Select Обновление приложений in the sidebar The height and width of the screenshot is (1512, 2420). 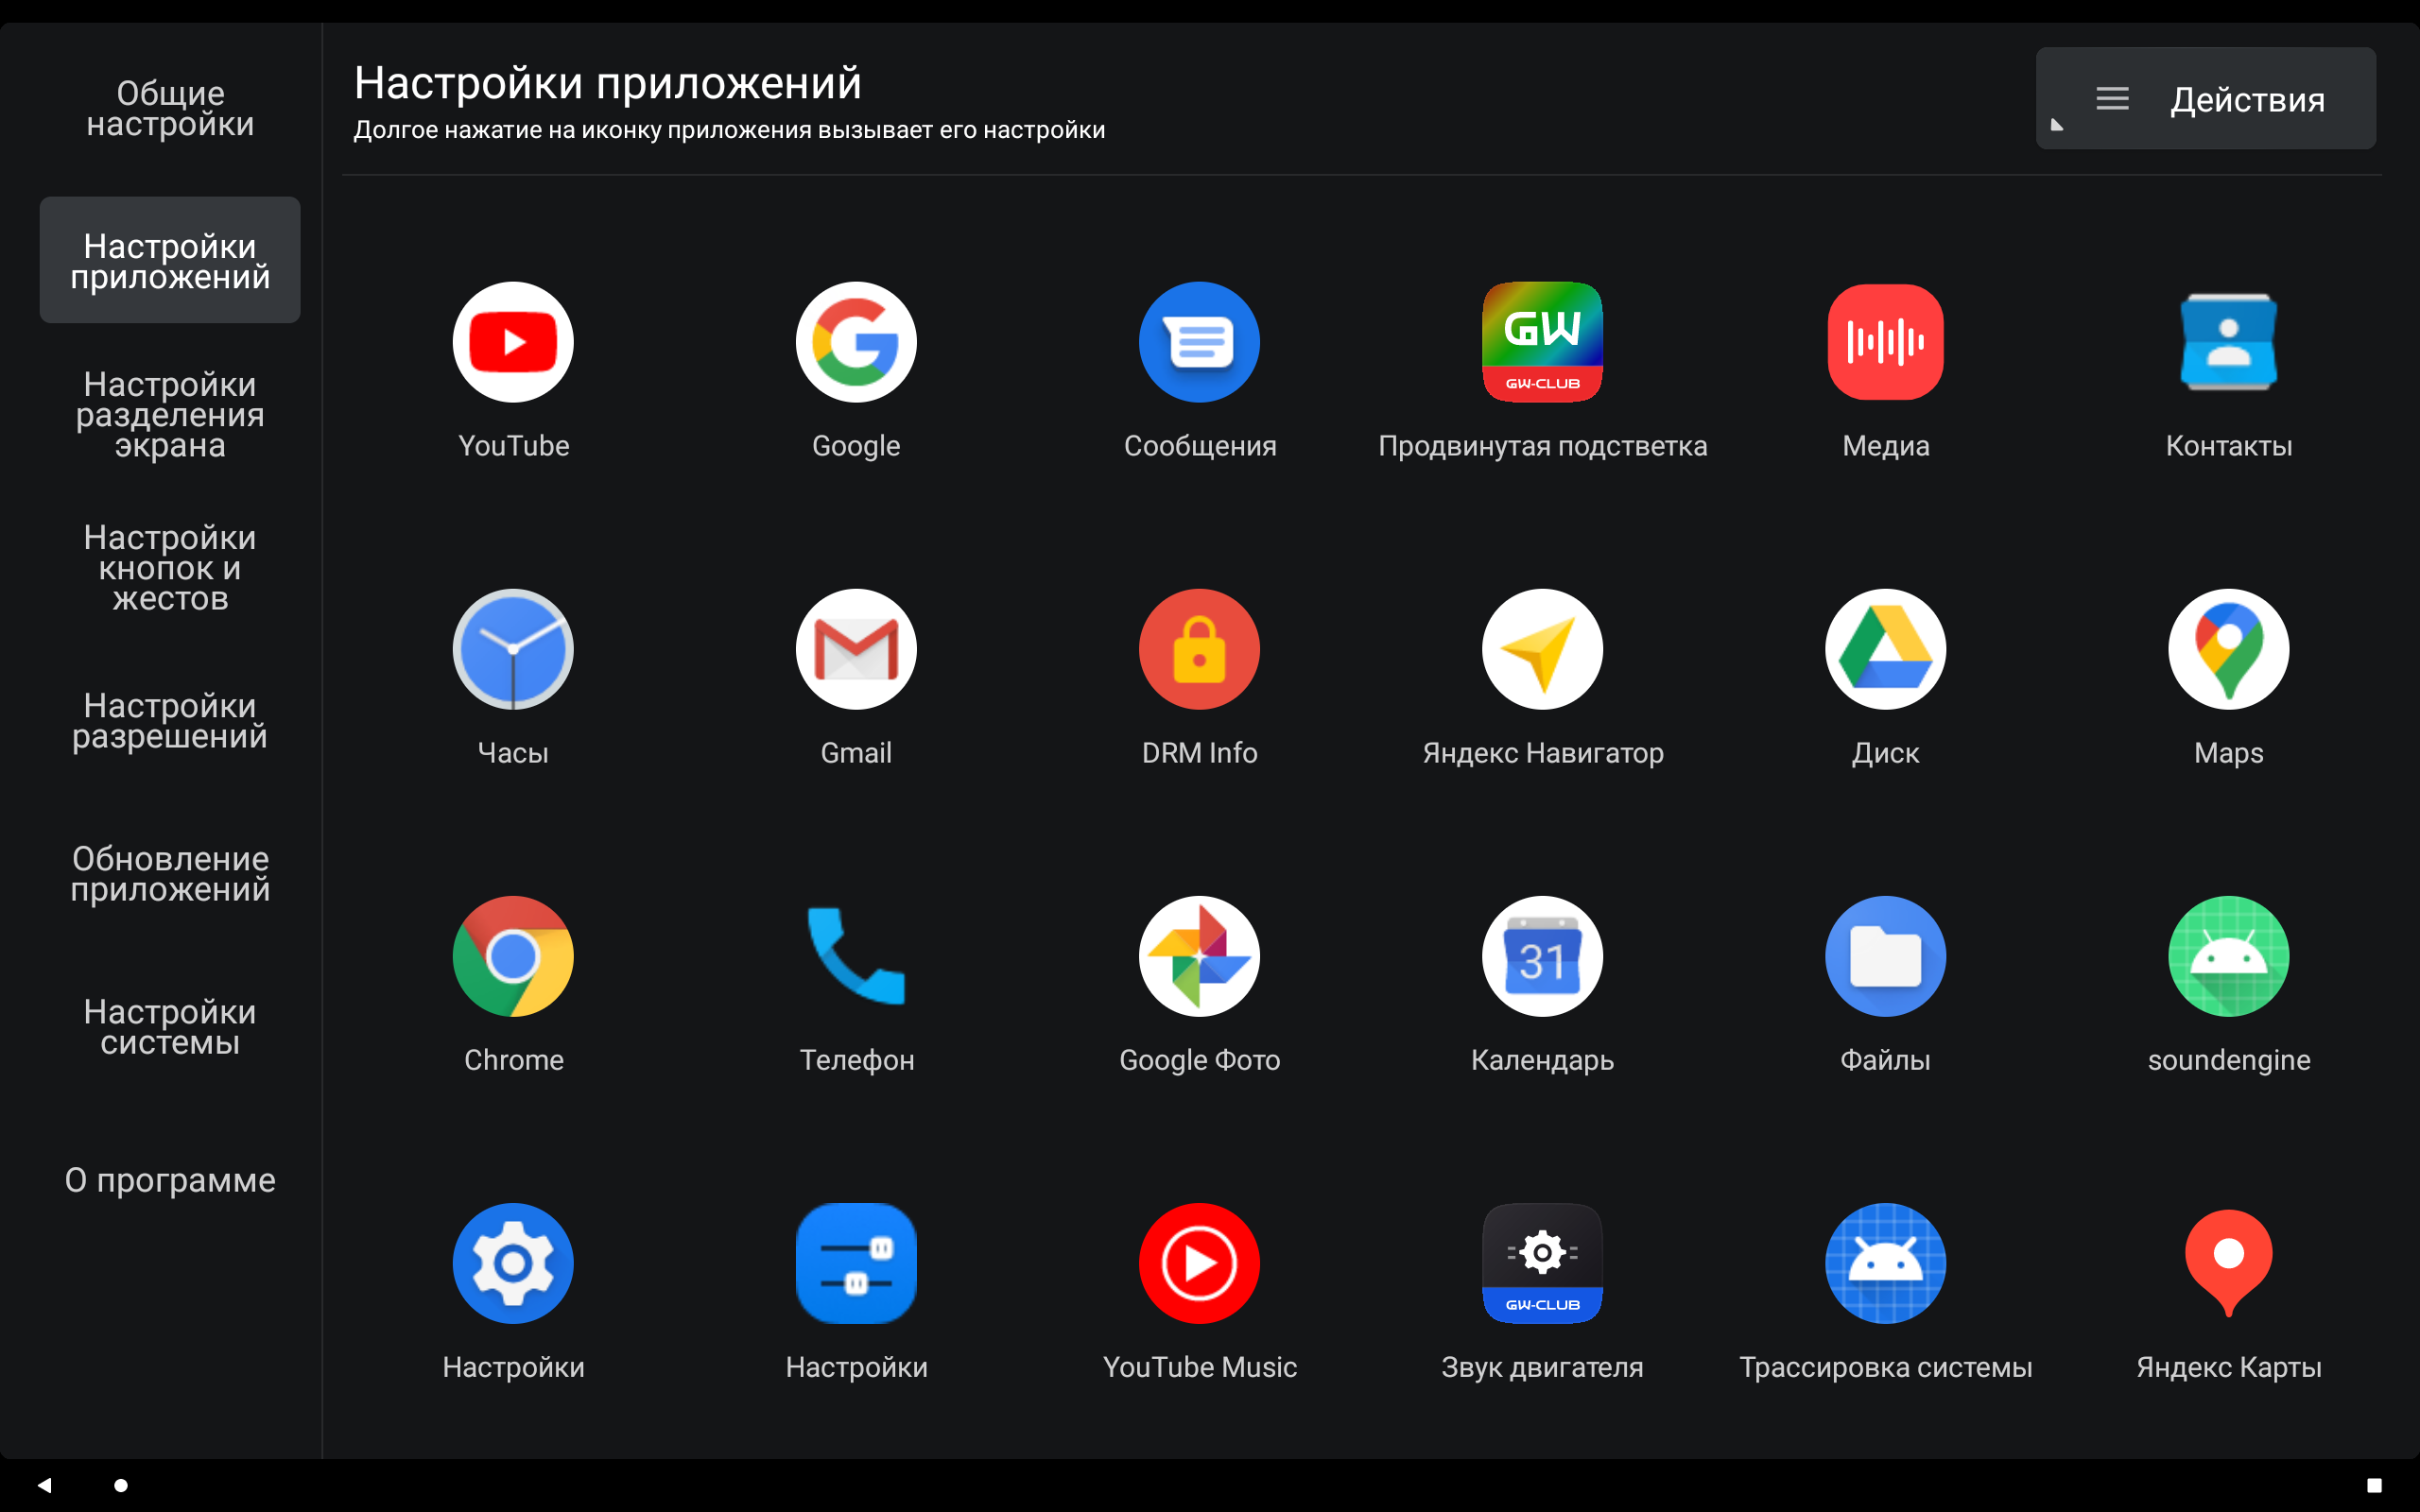tap(170, 872)
